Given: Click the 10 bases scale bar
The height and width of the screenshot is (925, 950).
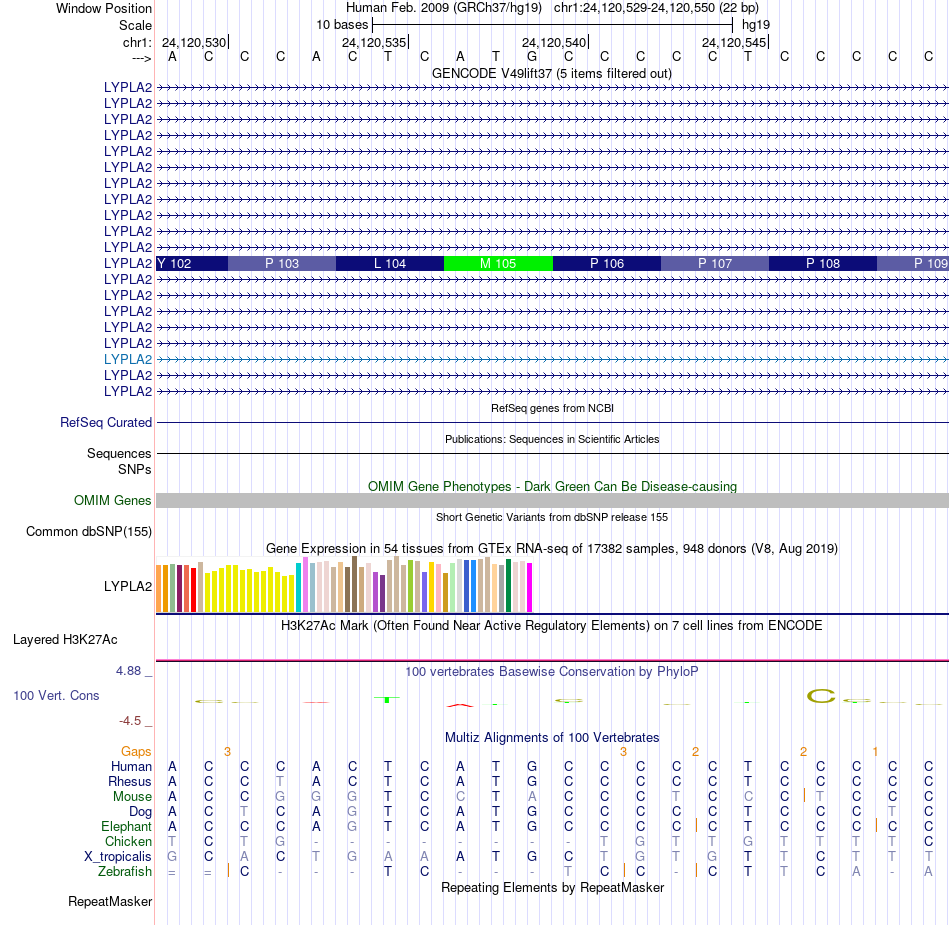Looking at the screenshot, I should coord(553,25).
